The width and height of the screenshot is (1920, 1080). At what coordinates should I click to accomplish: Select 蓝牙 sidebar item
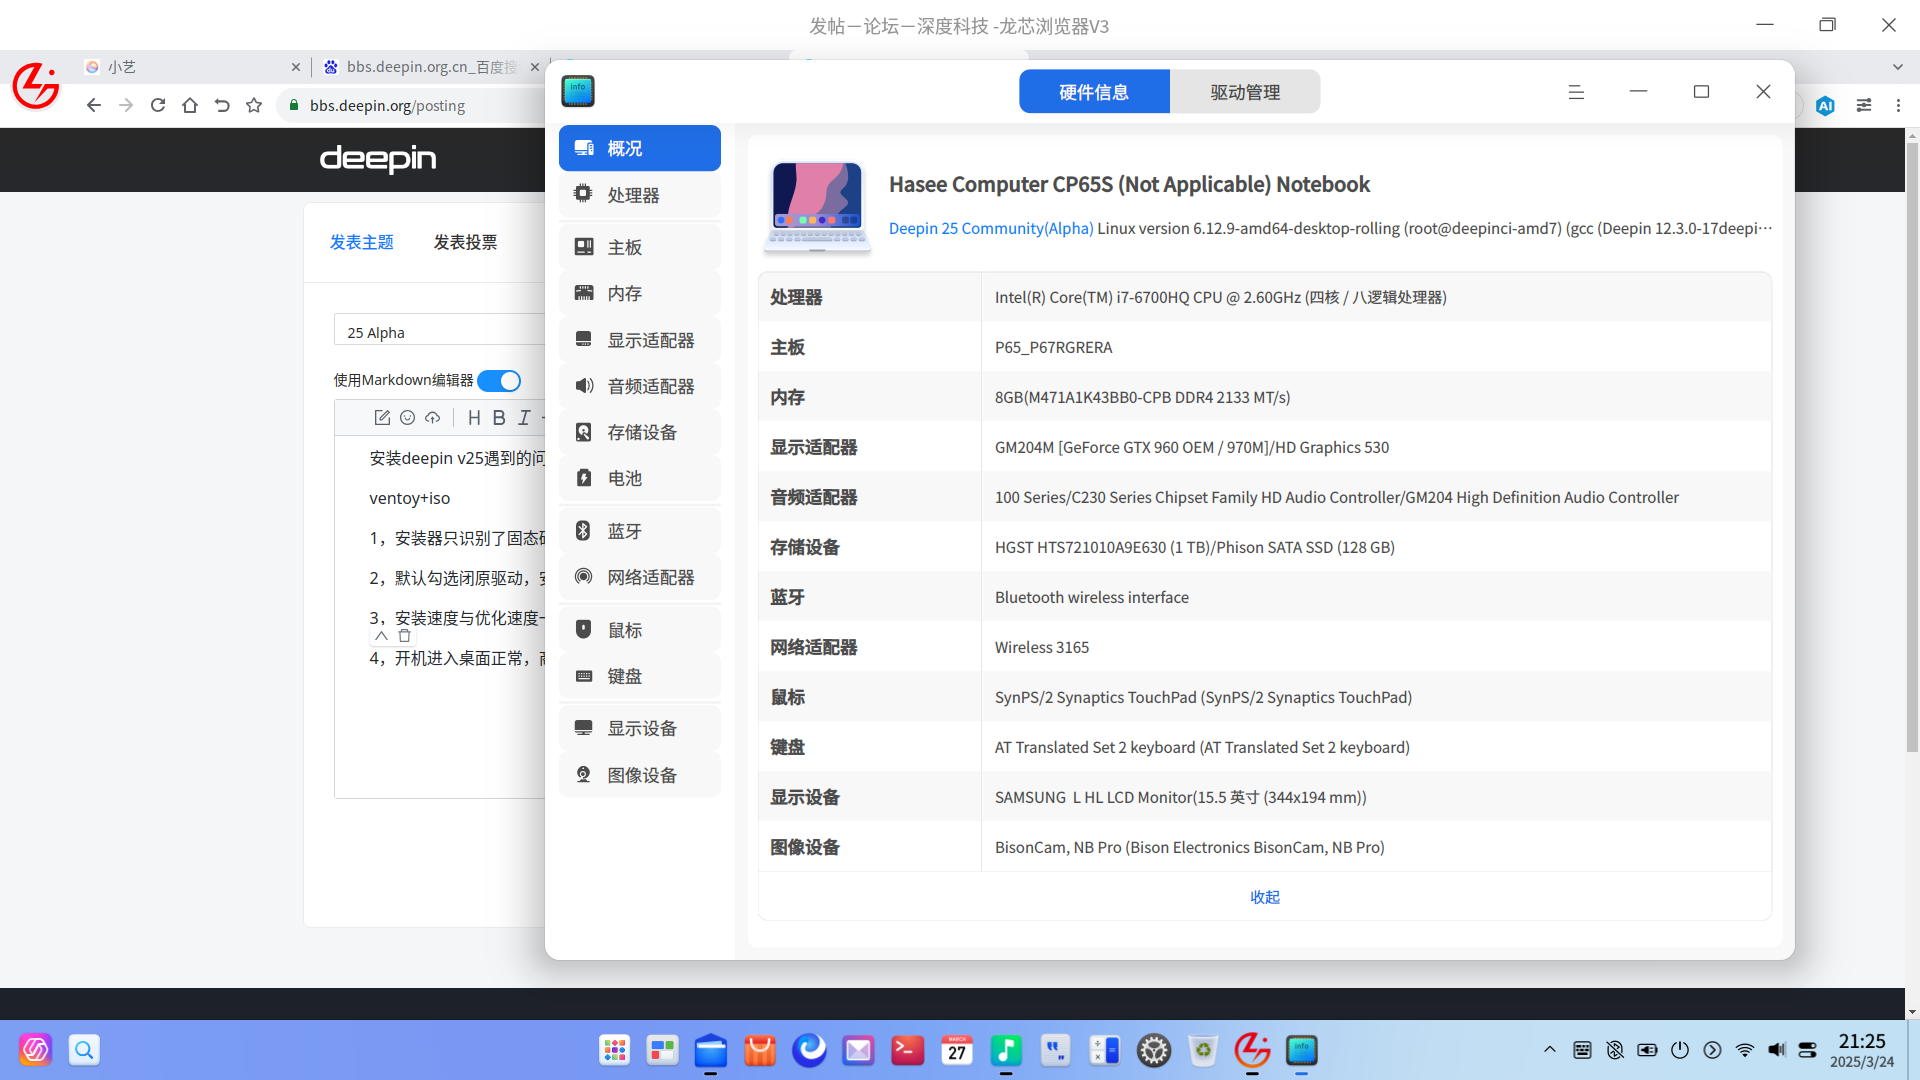pyautogui.click(x=639, y=531)
